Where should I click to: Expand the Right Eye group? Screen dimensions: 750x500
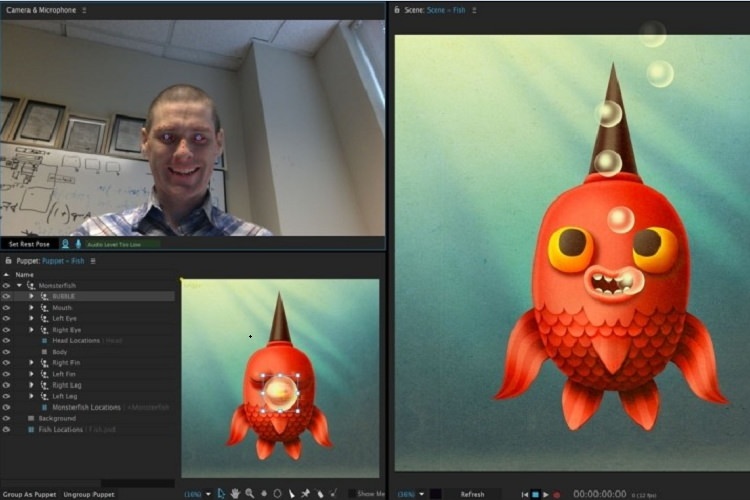click(x=32, y=330)
